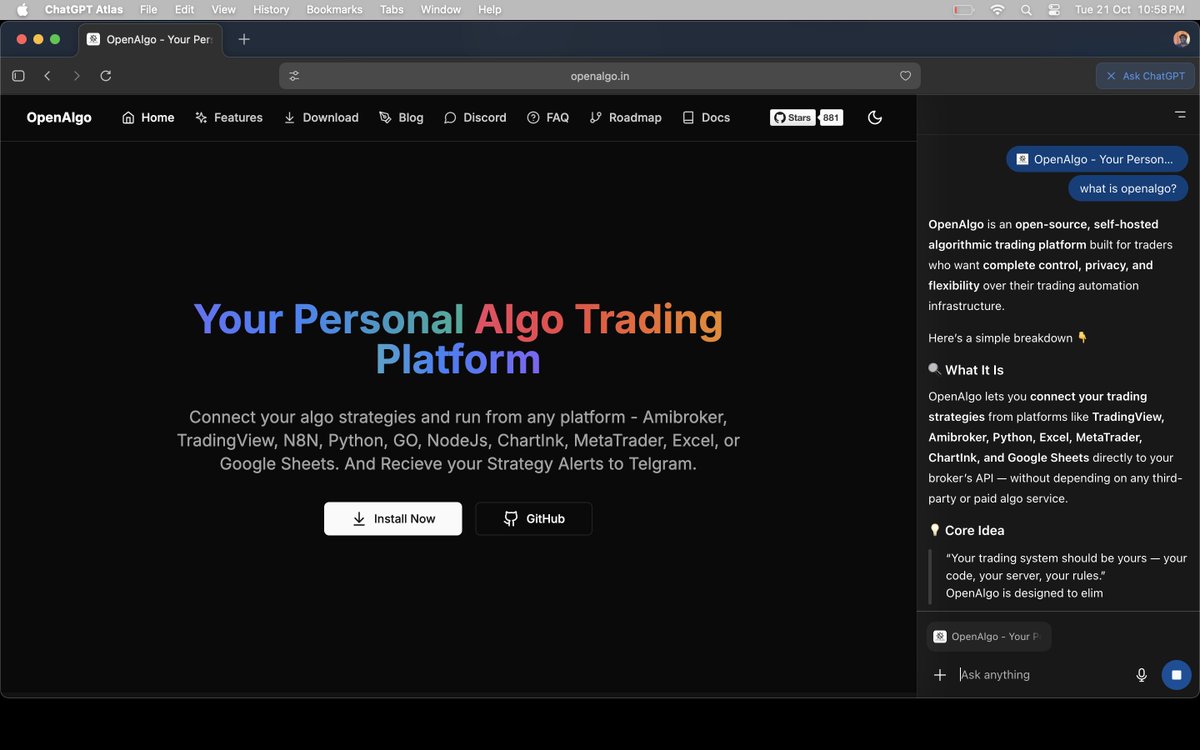Open the Blog nav link
This screenshot has height=750, width=1200.
pyautogui.click(x=401, y=118)
